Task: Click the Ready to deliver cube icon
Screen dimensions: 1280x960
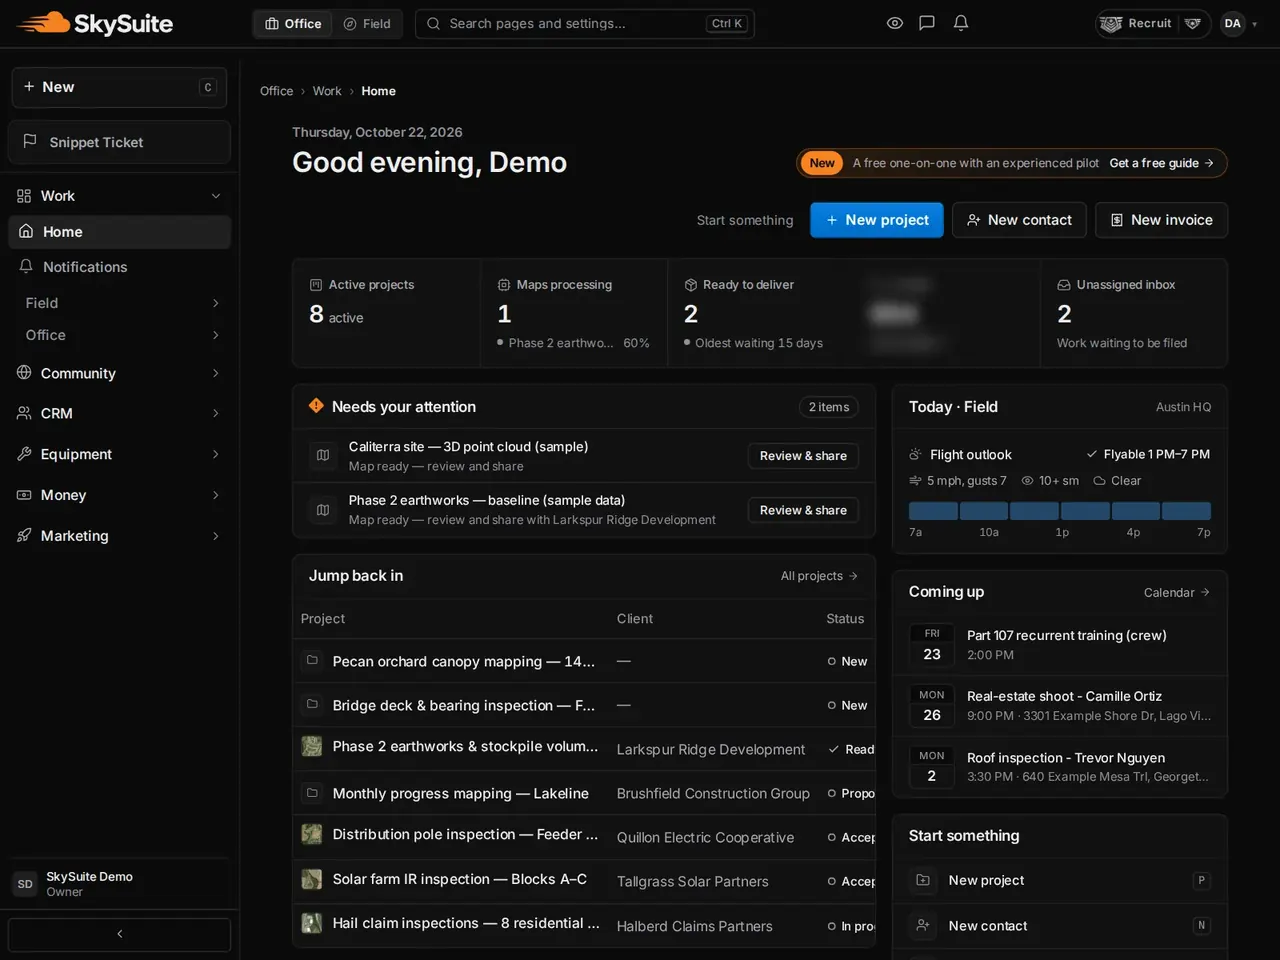Action: tap(690, 285)
